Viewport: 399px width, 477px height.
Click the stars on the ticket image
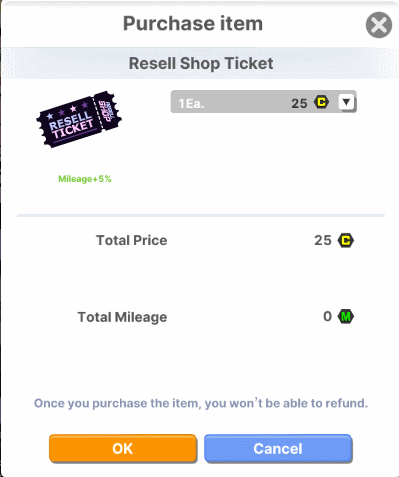click(67, 111)
